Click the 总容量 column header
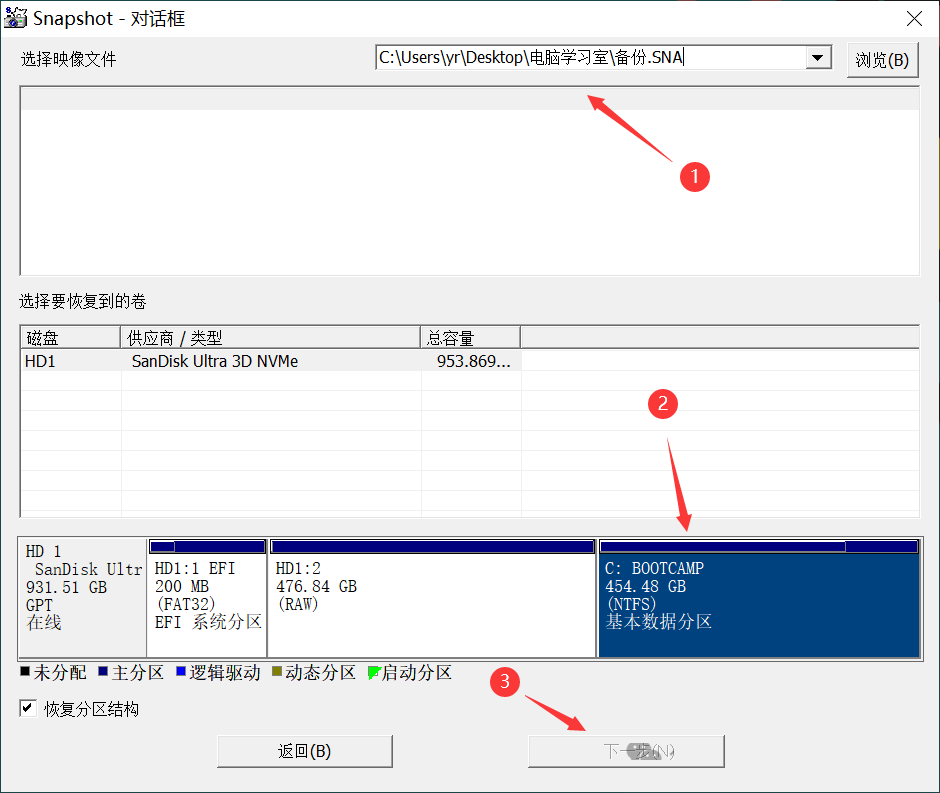The width and height of the screenshot is (940, 793). point(470,338)
